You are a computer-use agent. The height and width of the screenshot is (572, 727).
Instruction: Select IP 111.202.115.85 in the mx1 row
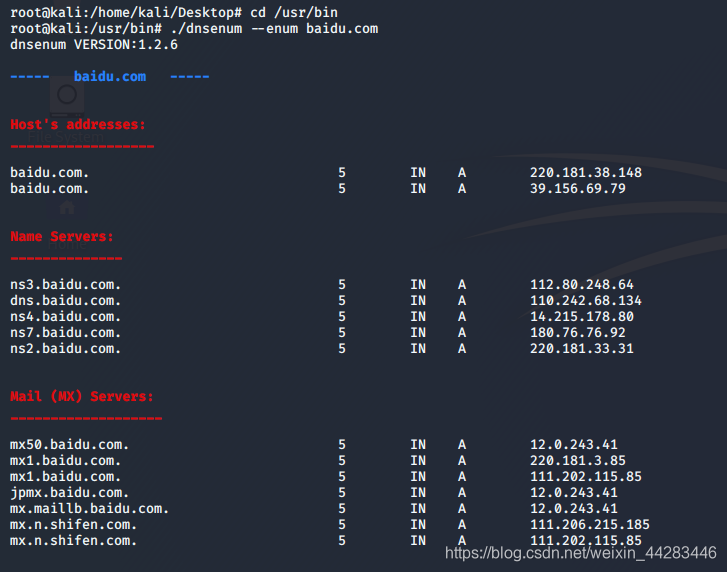586,477
